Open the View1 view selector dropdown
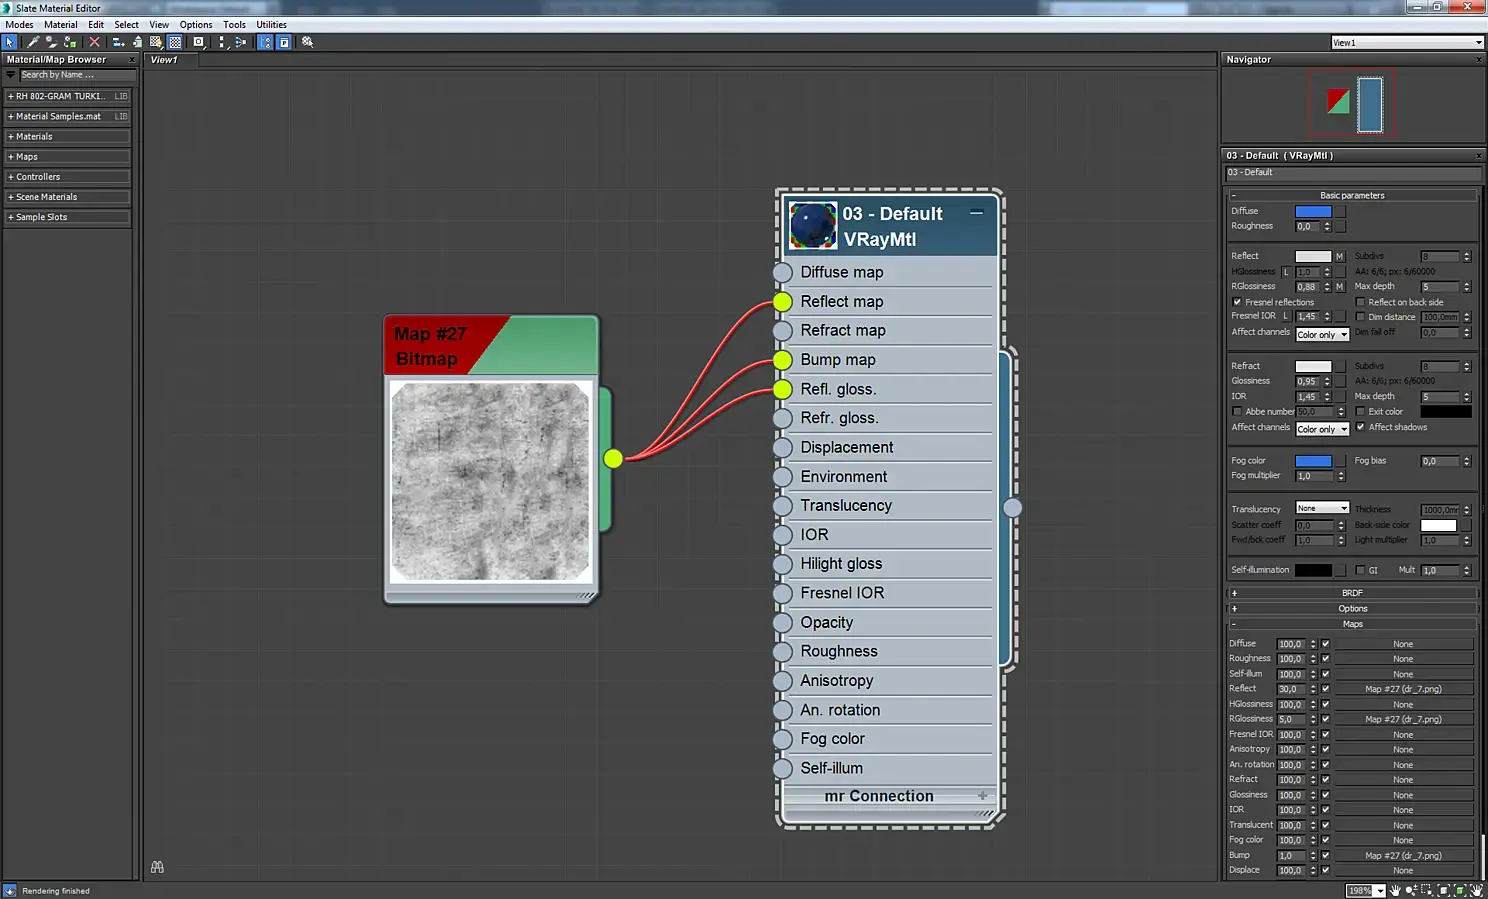 click(1407, 43)
